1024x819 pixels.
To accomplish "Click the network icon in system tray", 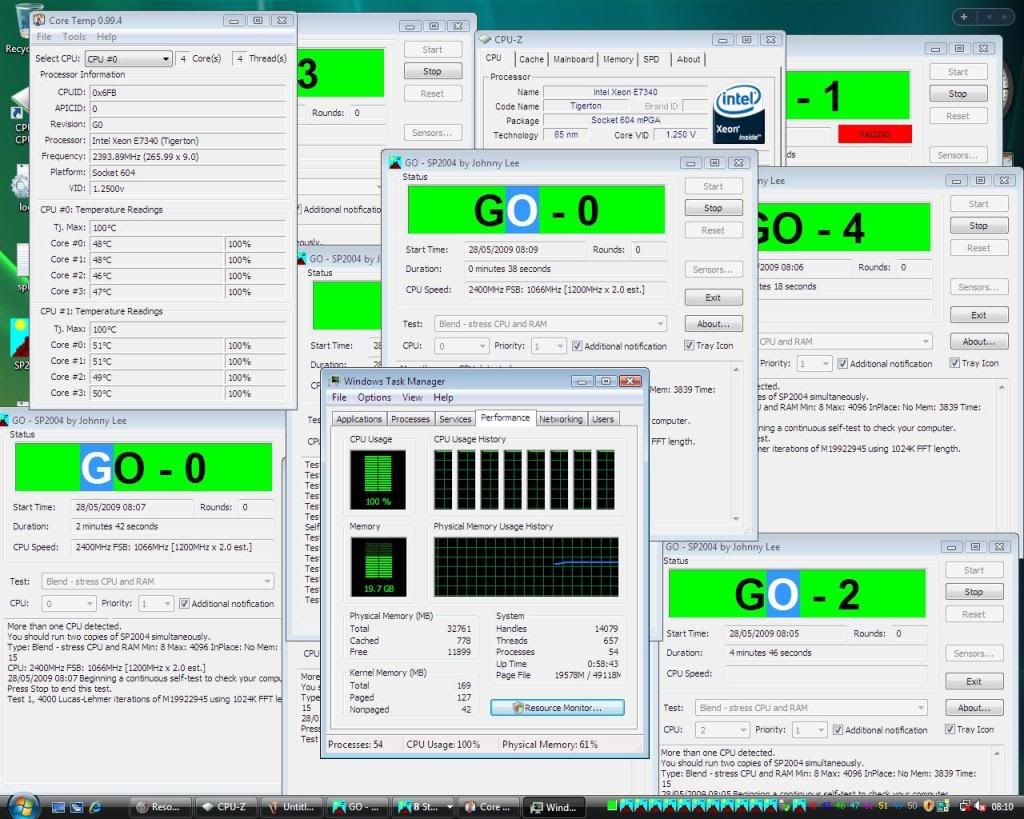I will [965, 807].
